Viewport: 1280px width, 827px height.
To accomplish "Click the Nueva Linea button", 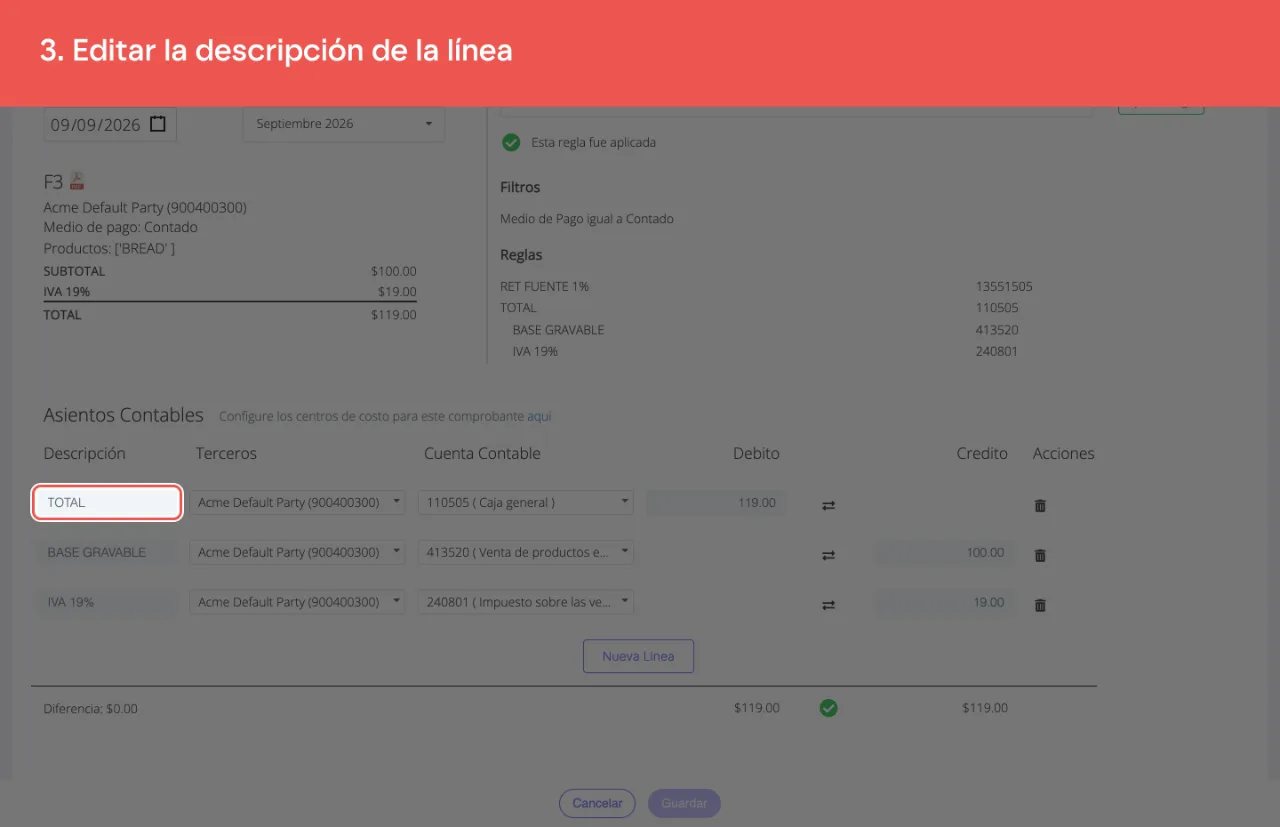I will [638, 657].
